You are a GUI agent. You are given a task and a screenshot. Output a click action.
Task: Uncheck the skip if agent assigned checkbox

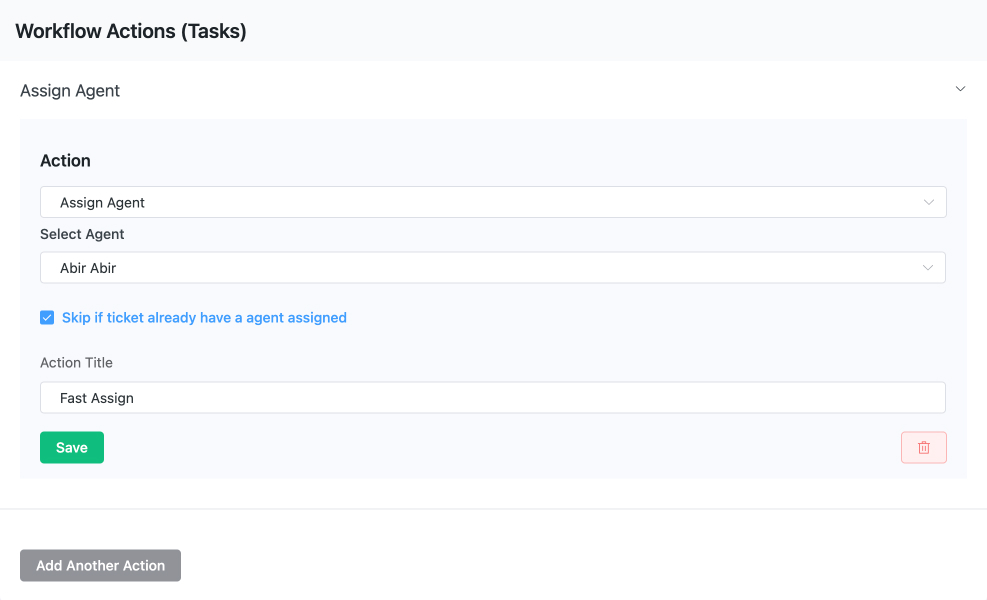click(47, 317)
